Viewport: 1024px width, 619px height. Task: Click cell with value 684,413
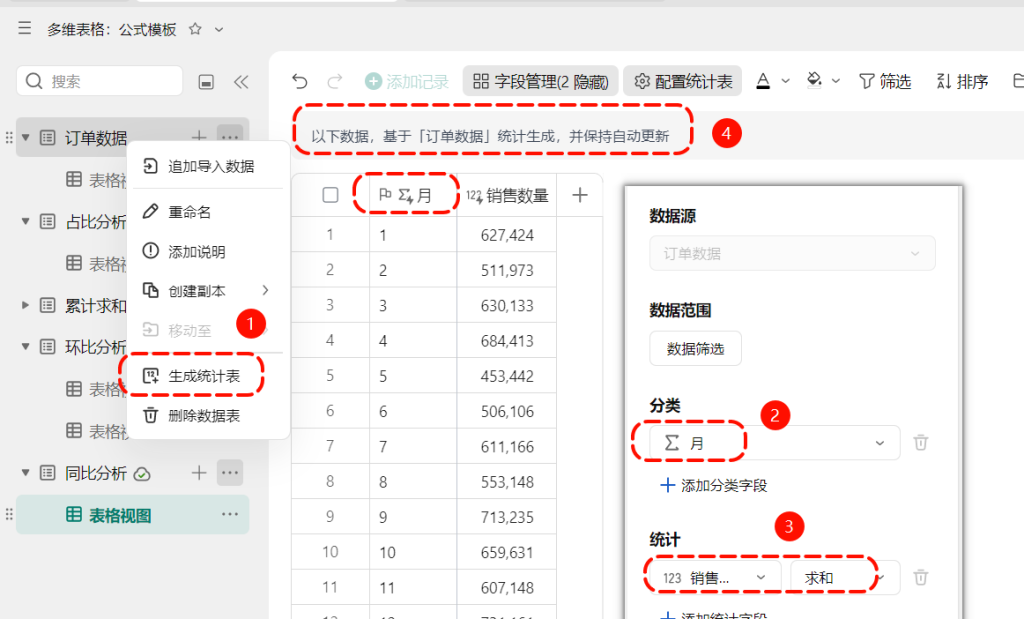pos(507,341)
